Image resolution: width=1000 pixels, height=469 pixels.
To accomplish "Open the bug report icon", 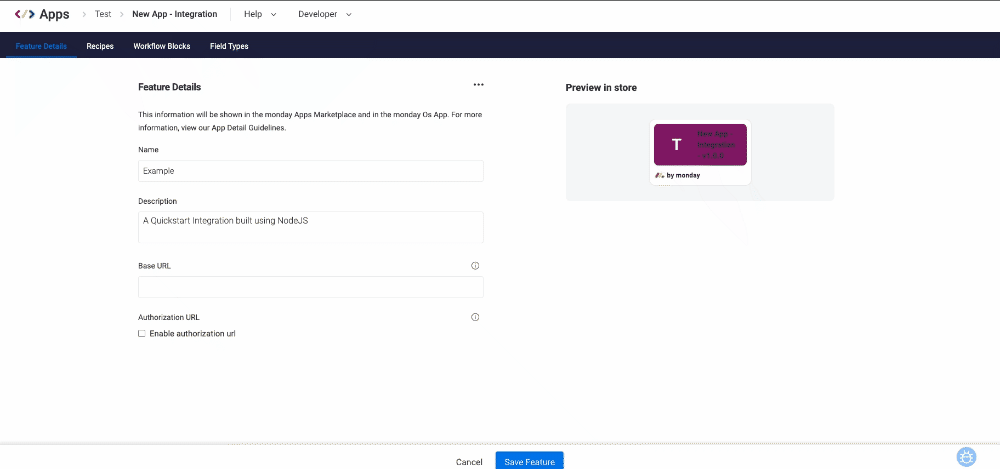I will tap(967, 457).
